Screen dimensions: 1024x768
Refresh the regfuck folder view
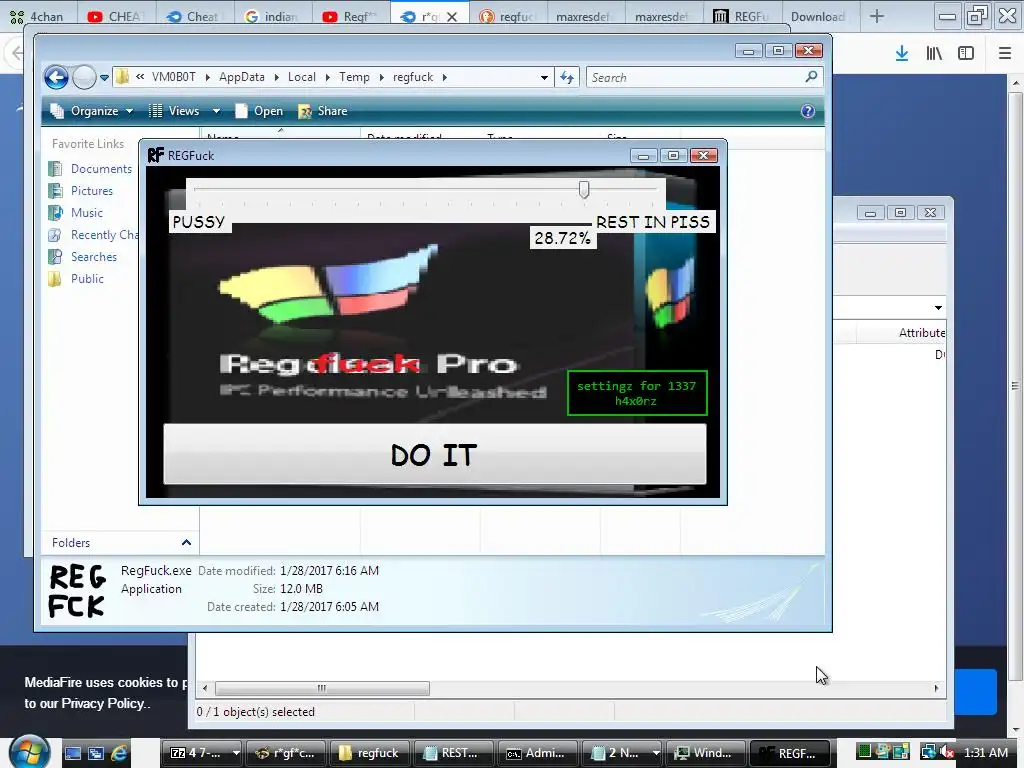tap(566, 78)
